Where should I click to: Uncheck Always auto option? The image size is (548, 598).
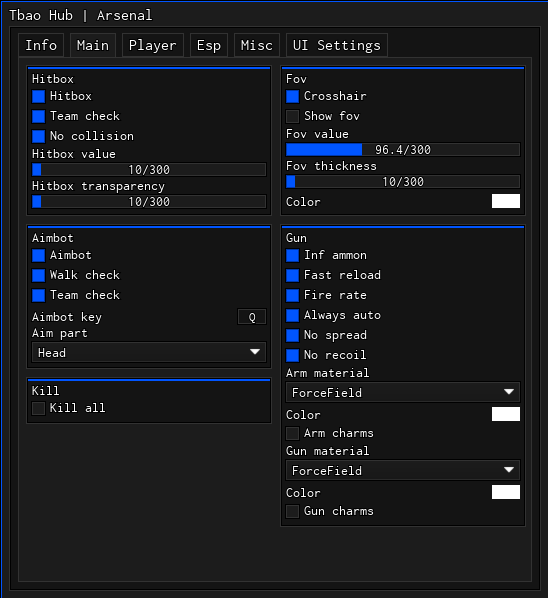click(292, 315)
